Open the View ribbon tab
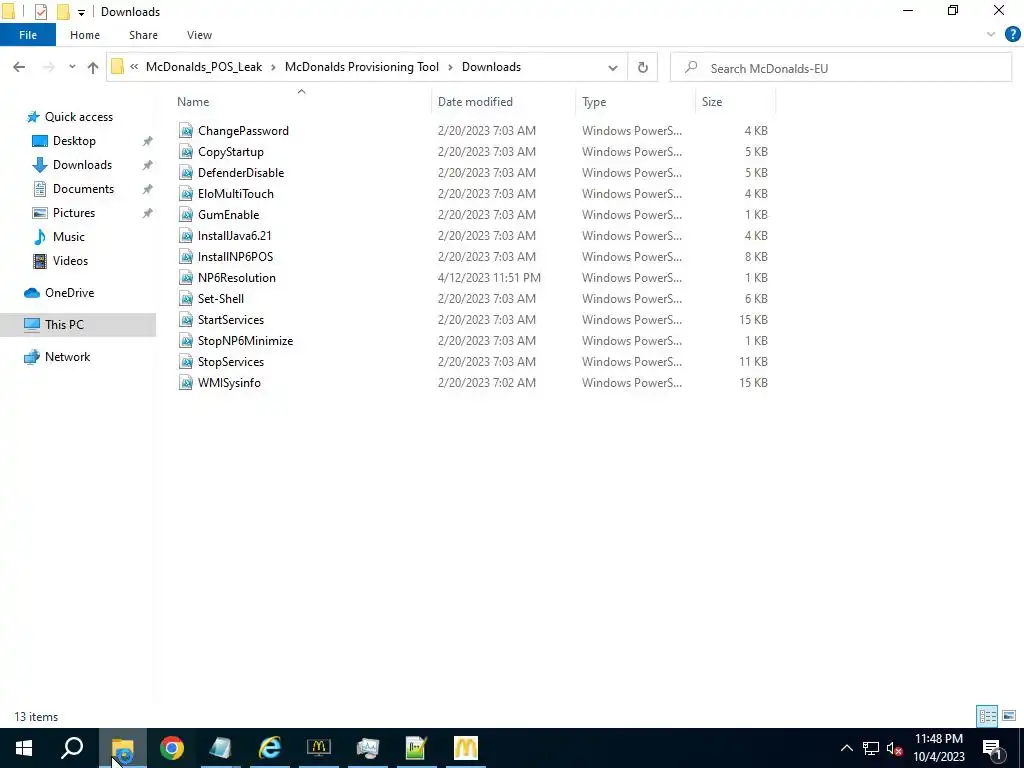 click(199, 35)
